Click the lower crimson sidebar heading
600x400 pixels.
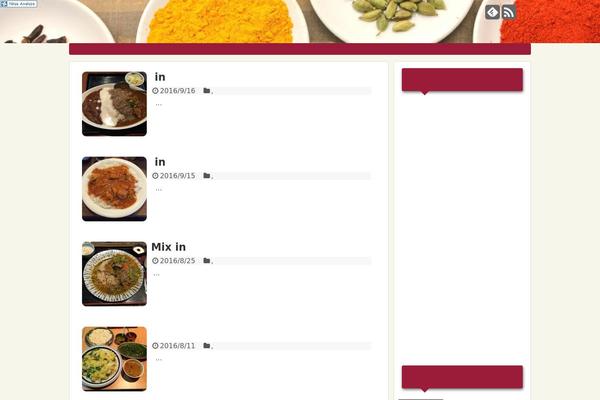click(462, 377)
